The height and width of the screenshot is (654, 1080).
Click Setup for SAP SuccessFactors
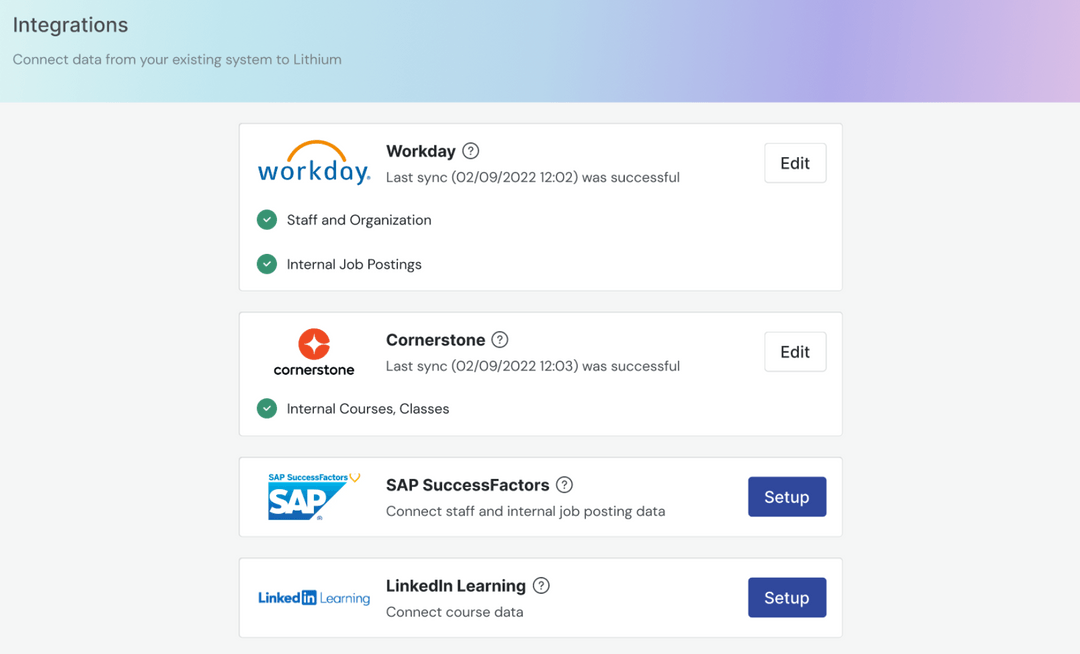pyautogui.click(x=787, y=496)
